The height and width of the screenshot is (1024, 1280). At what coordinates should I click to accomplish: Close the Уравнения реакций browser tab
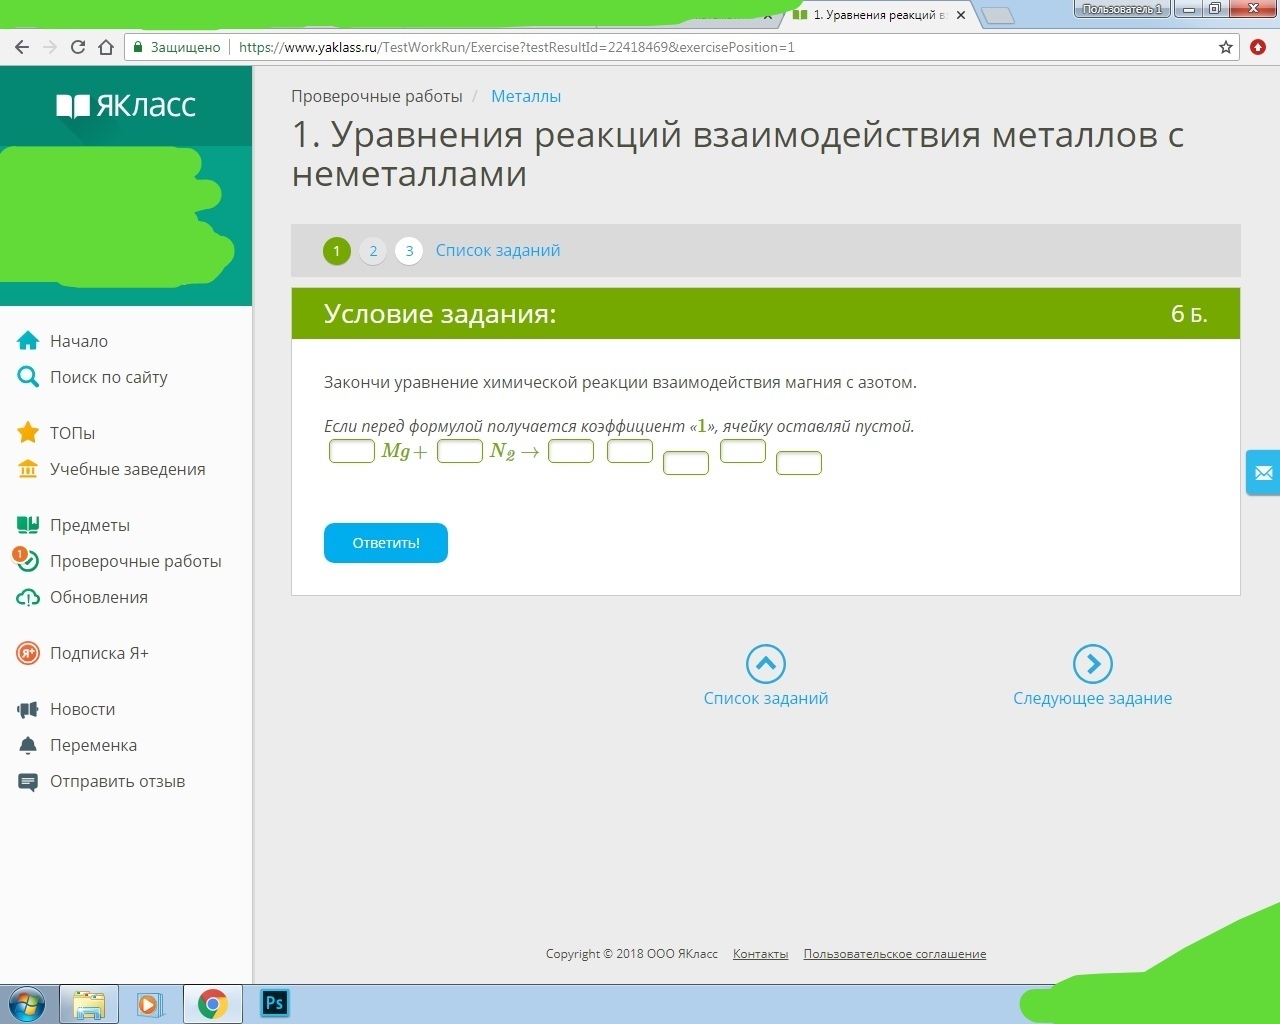pos(961,15)
